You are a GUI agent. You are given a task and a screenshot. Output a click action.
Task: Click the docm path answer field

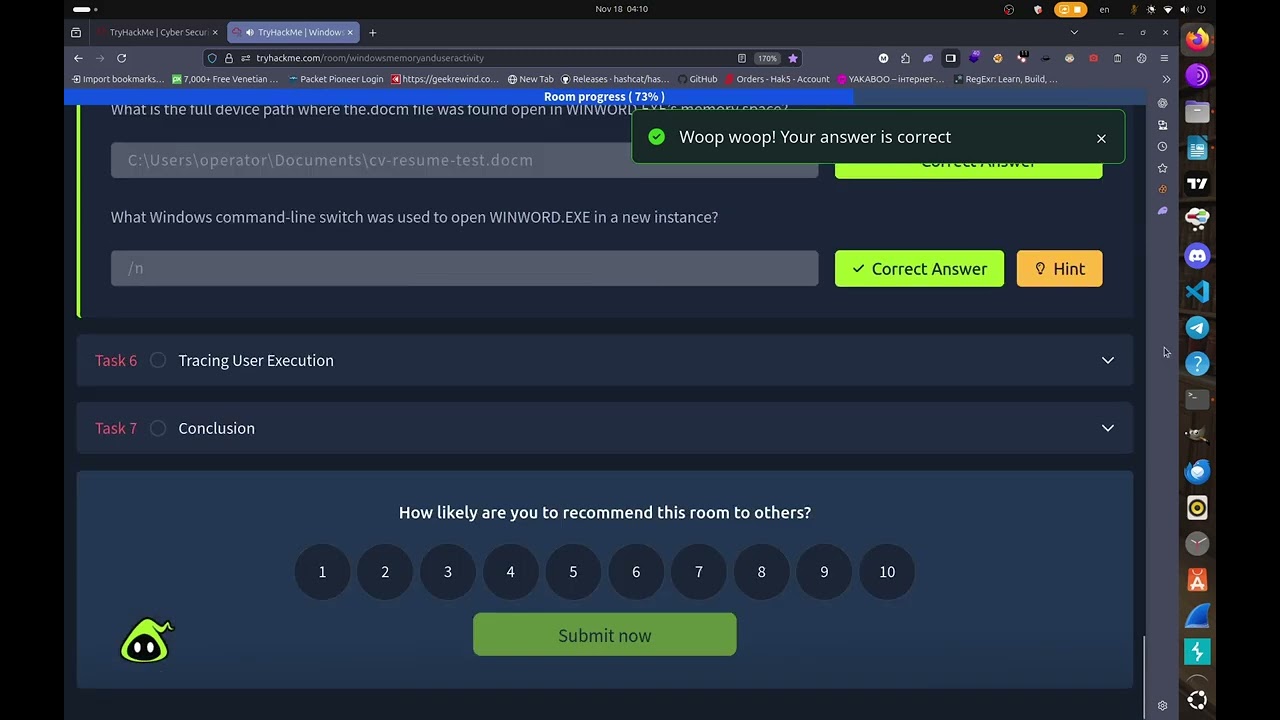point(464,160)
